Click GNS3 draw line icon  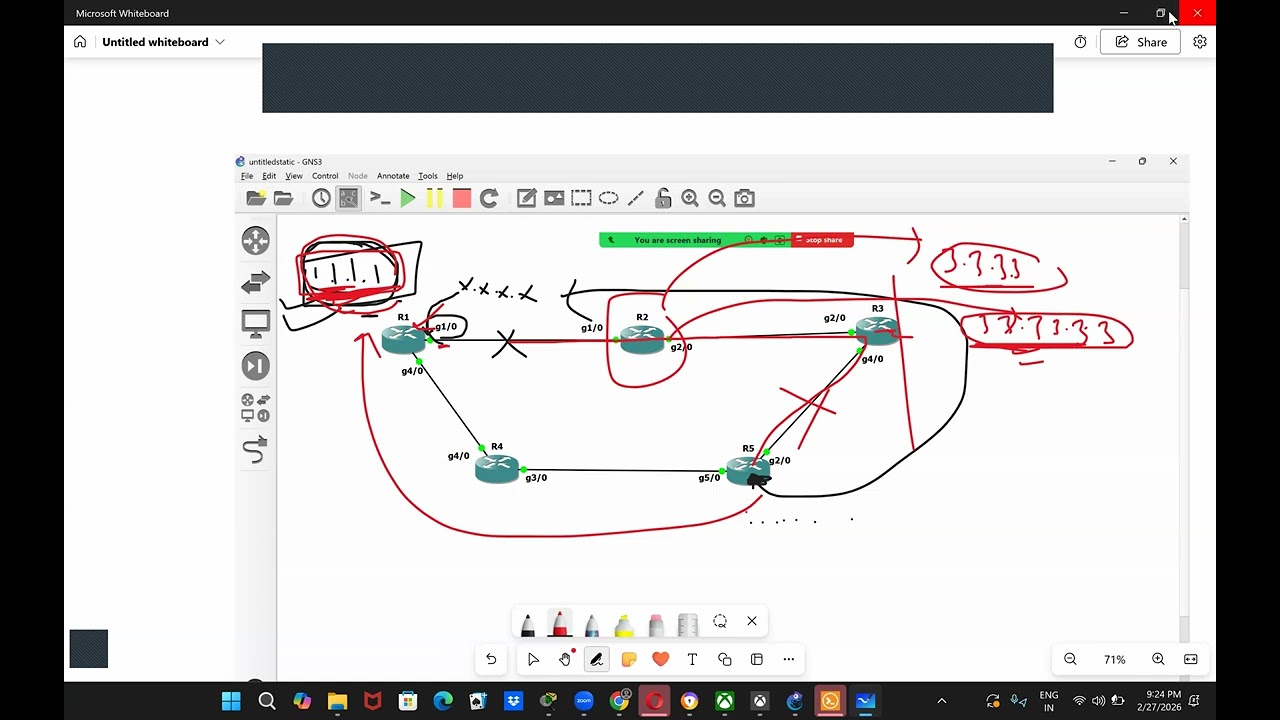[636, 198]
